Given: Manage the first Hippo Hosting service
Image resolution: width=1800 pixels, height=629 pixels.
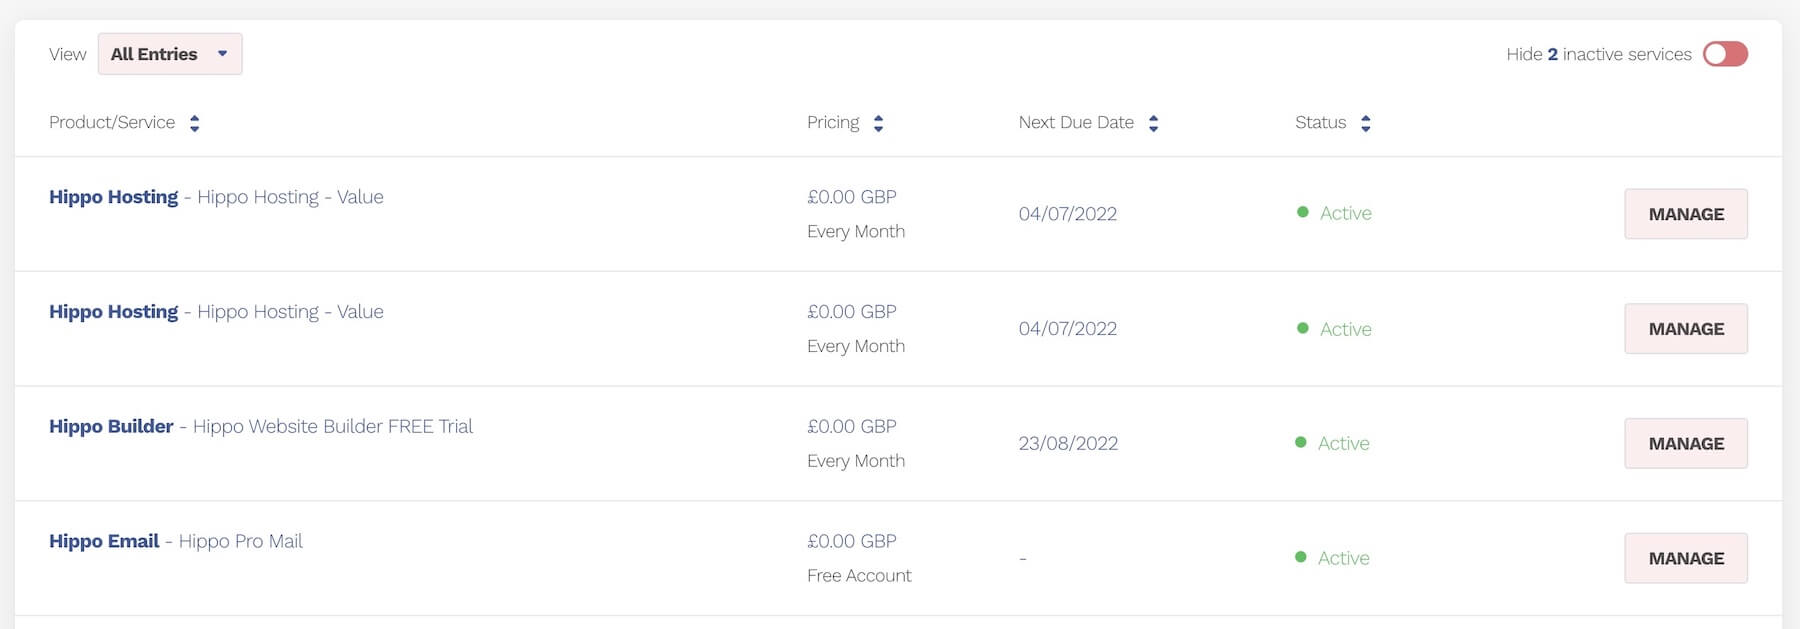Looking at the screenshot, I should coord(1685,214).
